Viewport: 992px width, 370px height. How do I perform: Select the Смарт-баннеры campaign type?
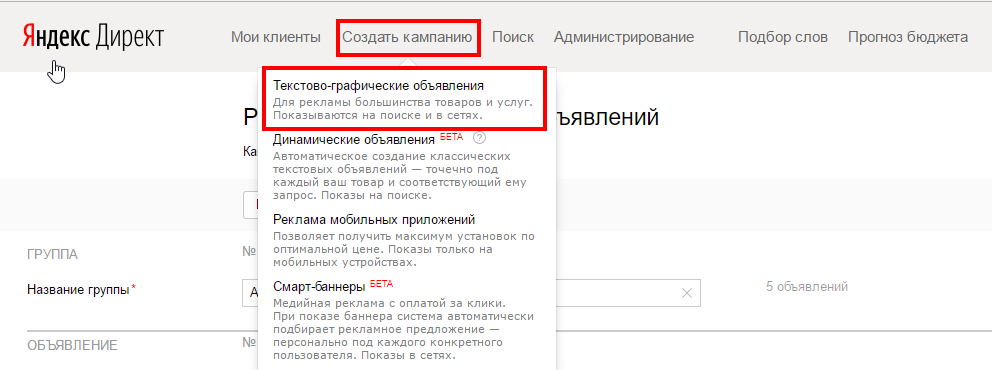319,287
